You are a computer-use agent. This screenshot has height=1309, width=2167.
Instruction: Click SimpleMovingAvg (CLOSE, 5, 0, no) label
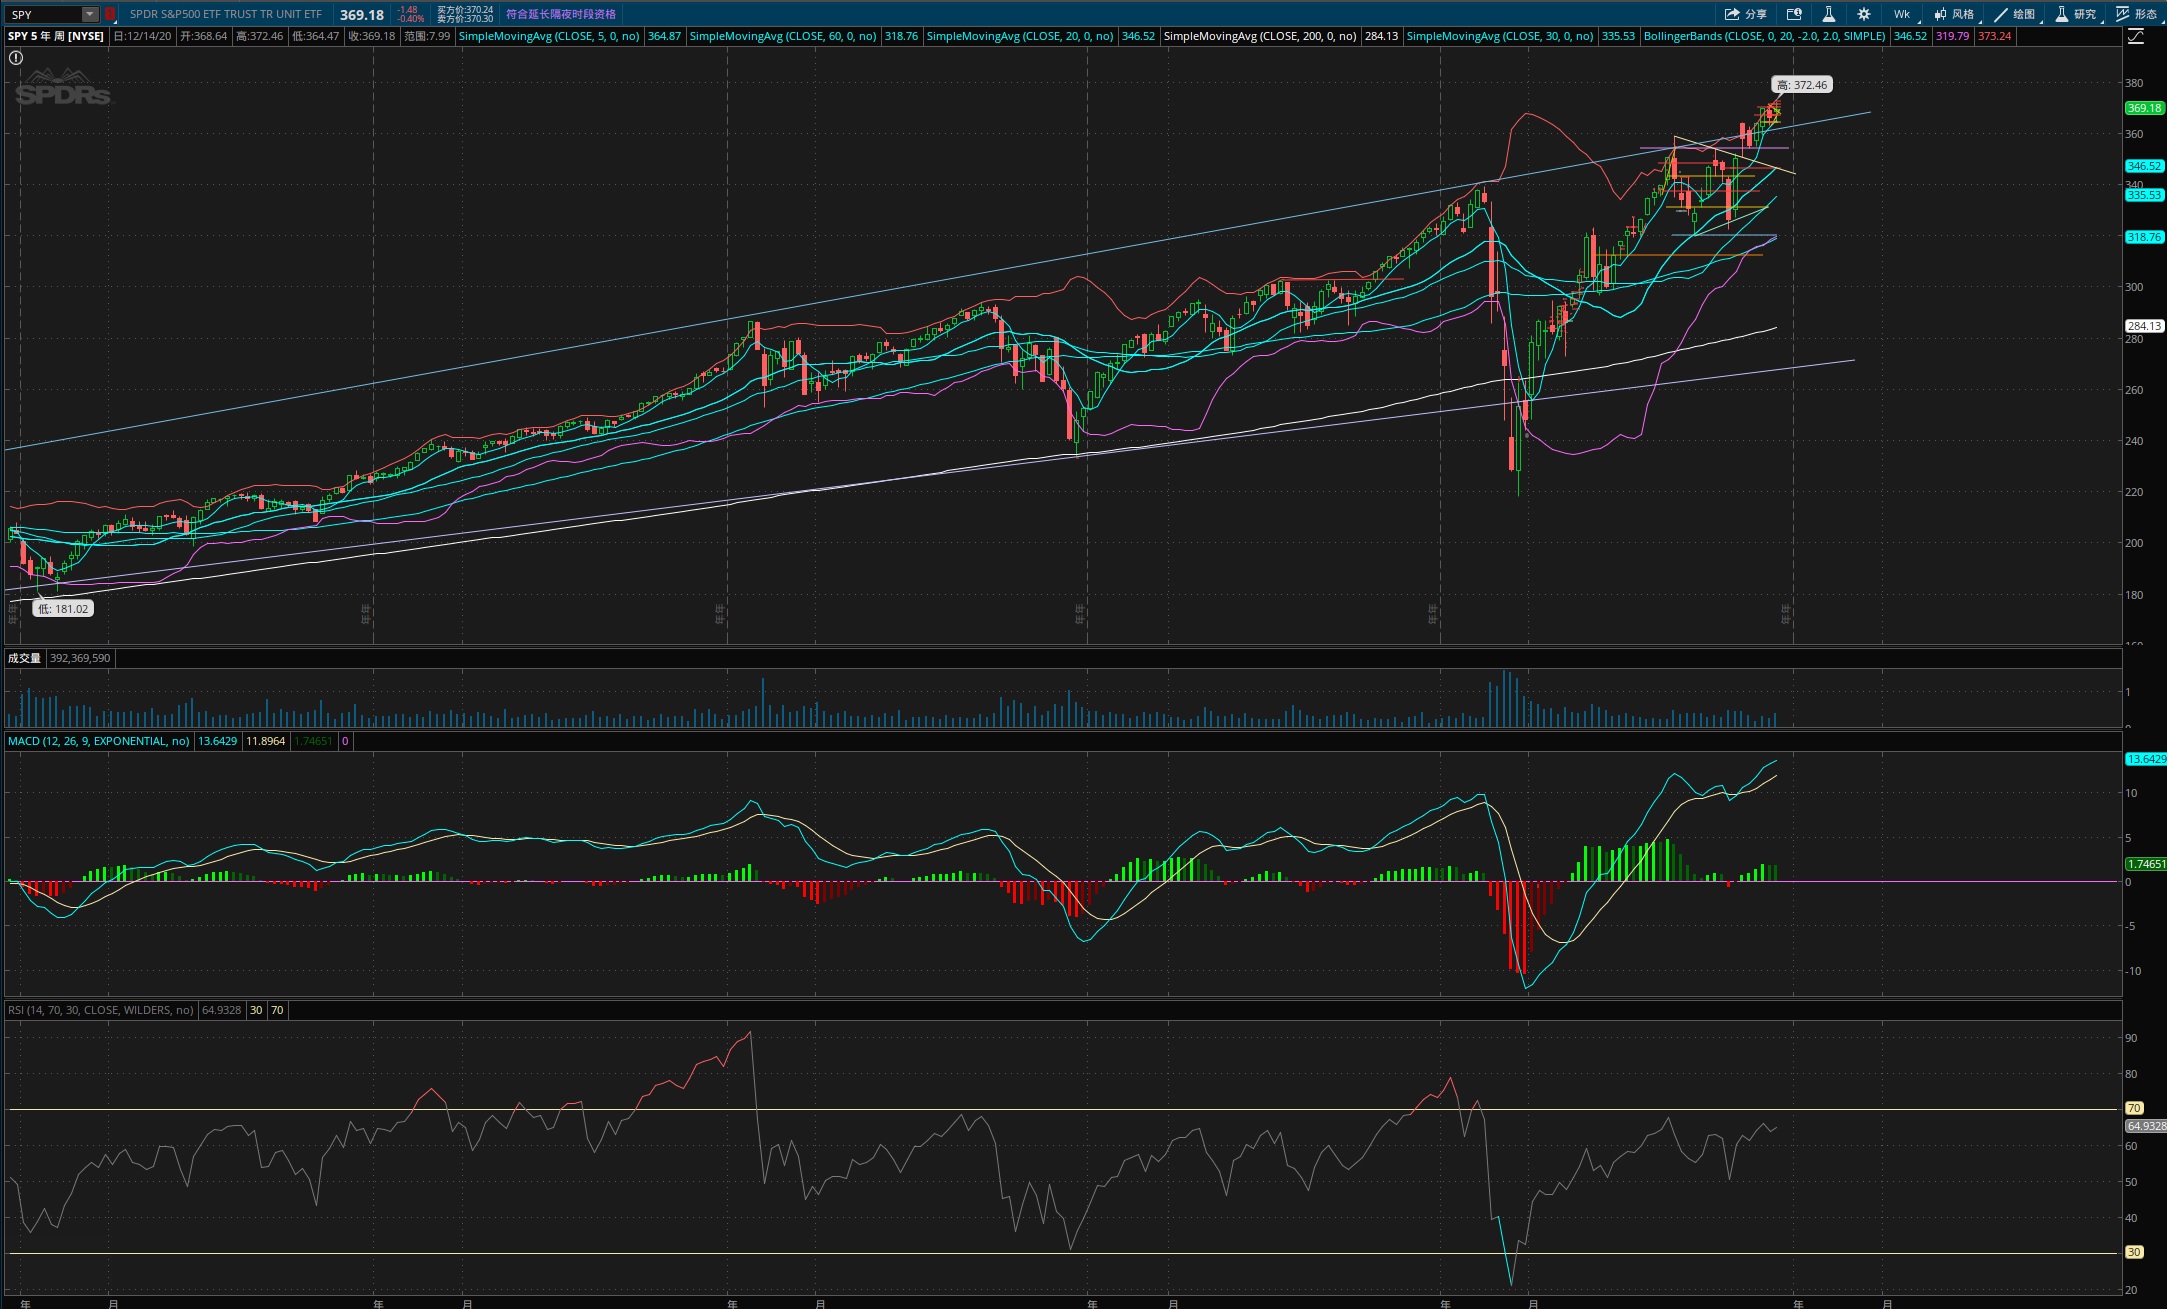coord(549,36)
